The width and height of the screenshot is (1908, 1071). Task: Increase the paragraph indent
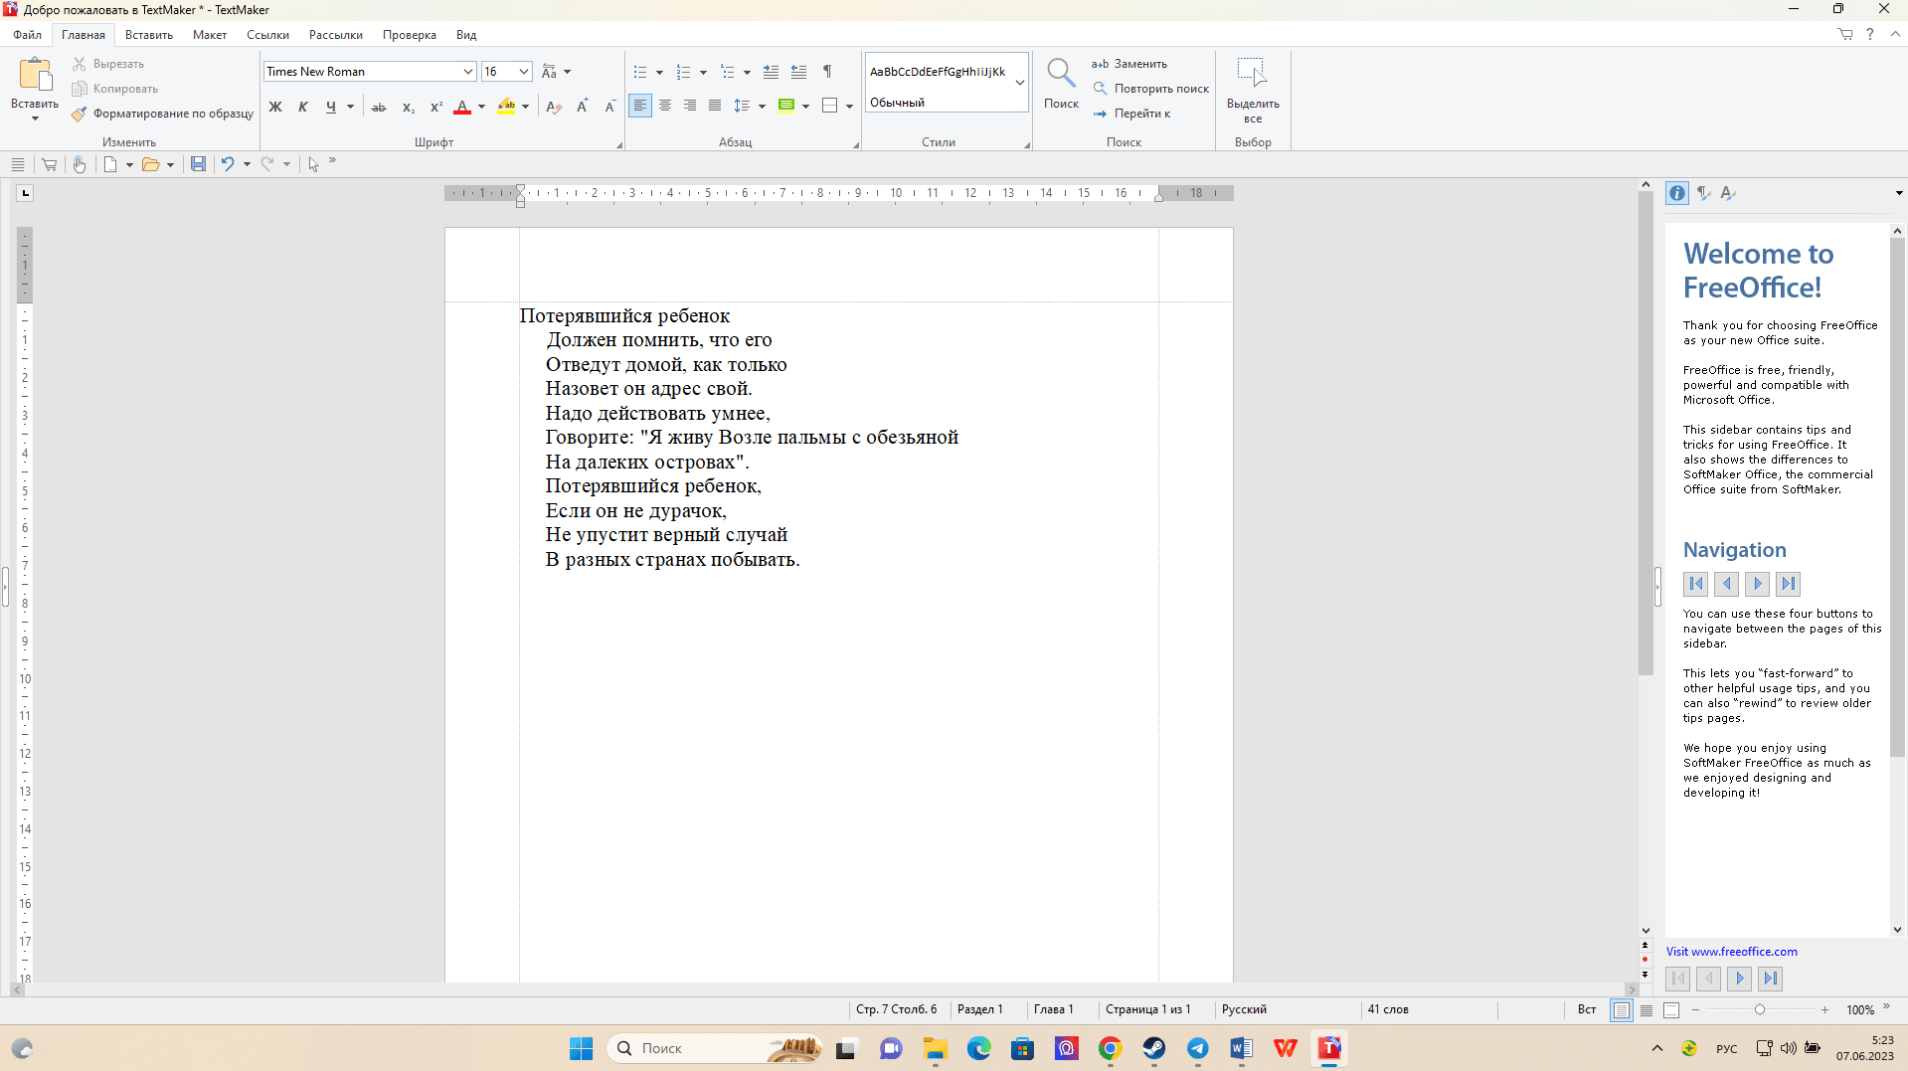(798, 72)
